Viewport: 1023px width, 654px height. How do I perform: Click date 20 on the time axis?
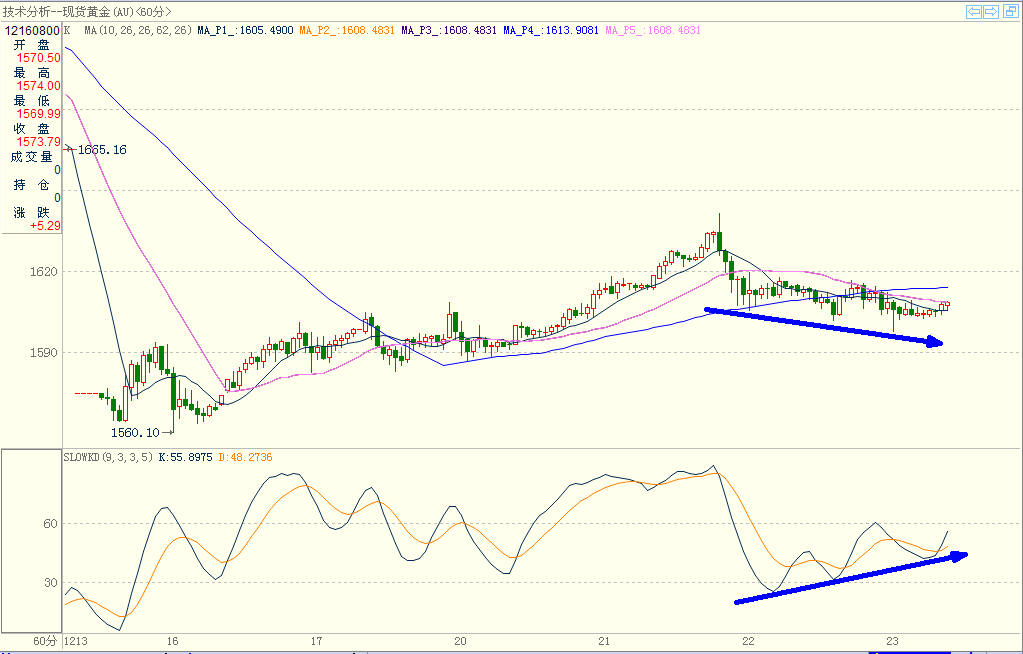coord(461,641)
